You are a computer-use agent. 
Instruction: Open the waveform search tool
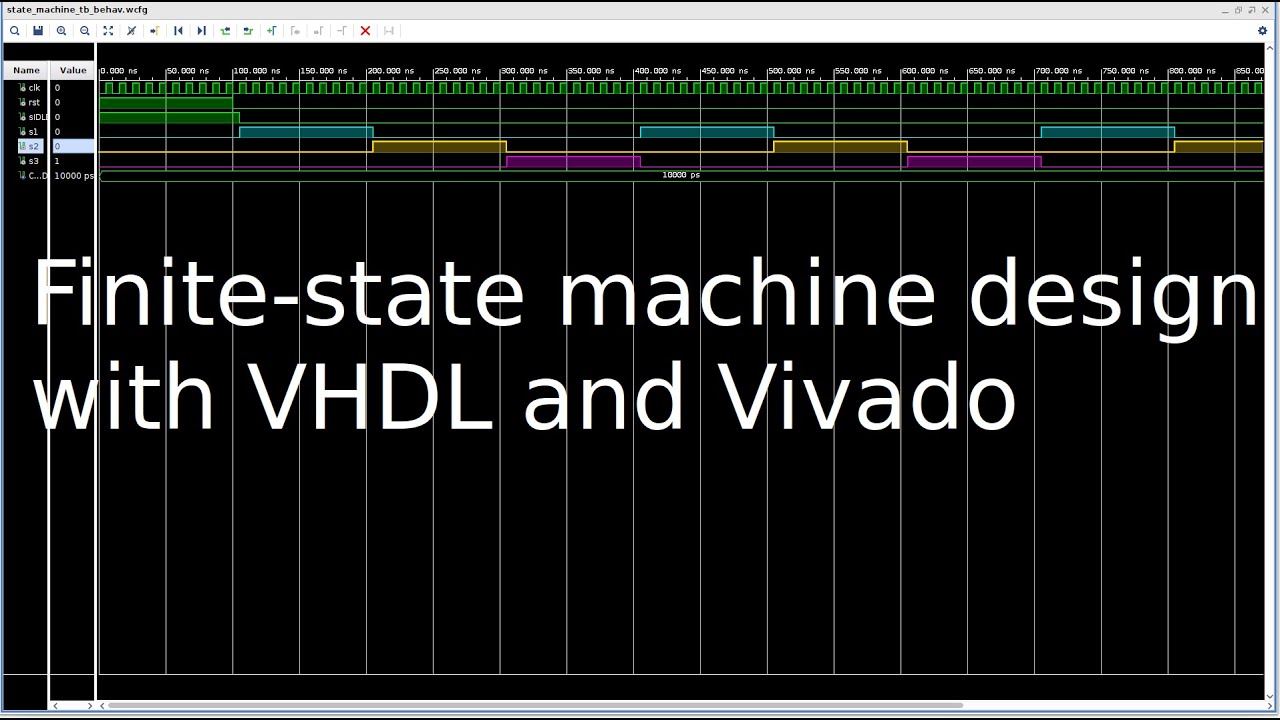click(15, 31)
